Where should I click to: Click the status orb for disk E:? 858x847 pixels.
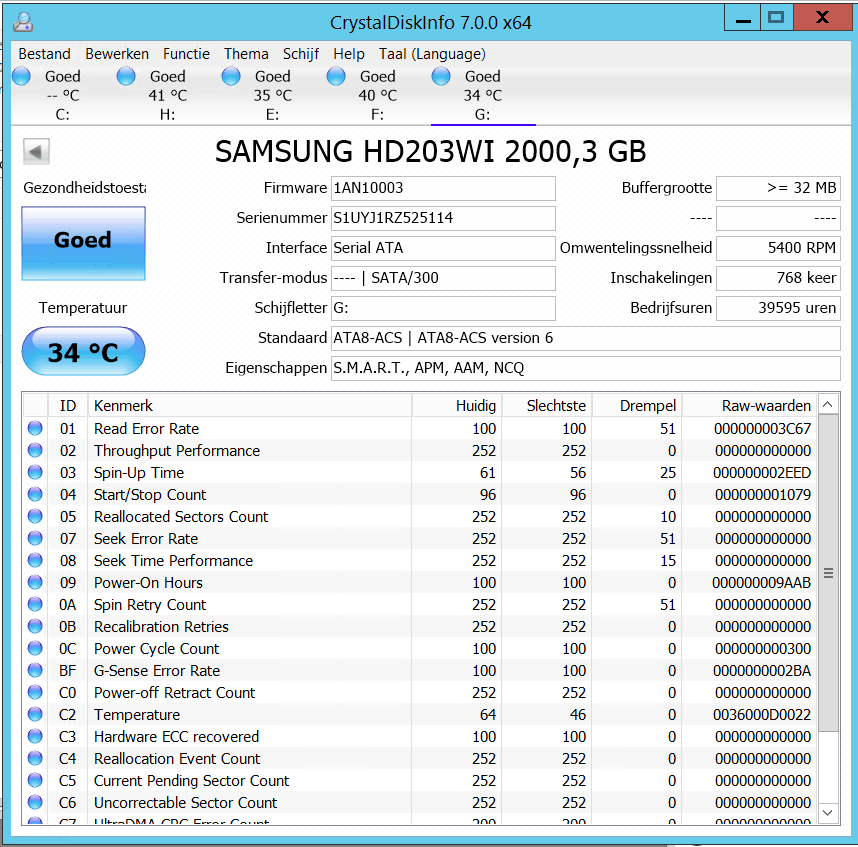(x=231, y=76)
